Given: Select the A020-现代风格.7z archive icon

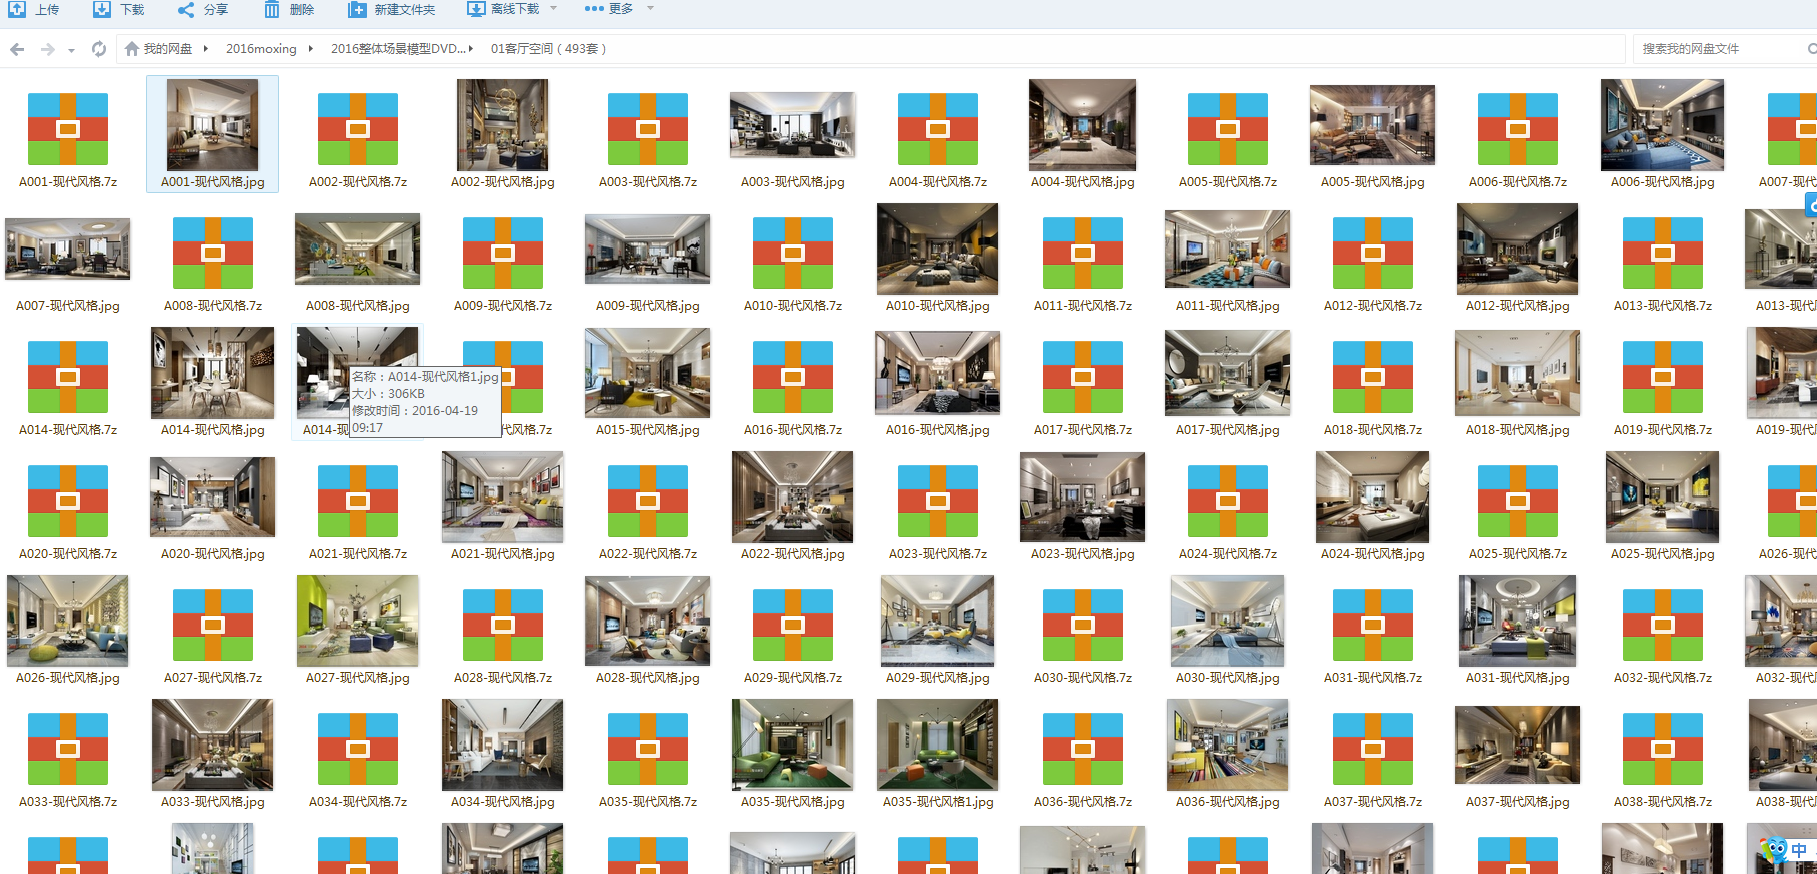Looking at the screenshot, I should 68,501.
